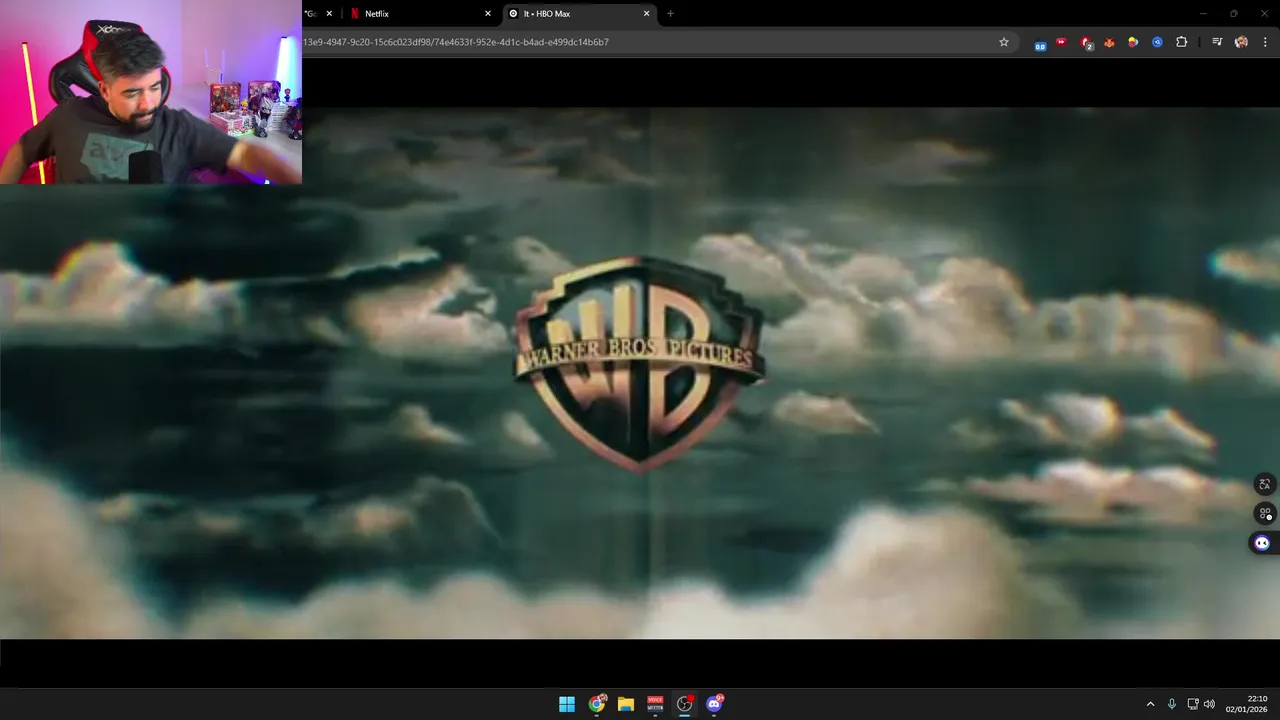Click the microphone tray icon
Image resolution: width=1280 pixels, height=720 pixels.
click(x=1172, y=704)
